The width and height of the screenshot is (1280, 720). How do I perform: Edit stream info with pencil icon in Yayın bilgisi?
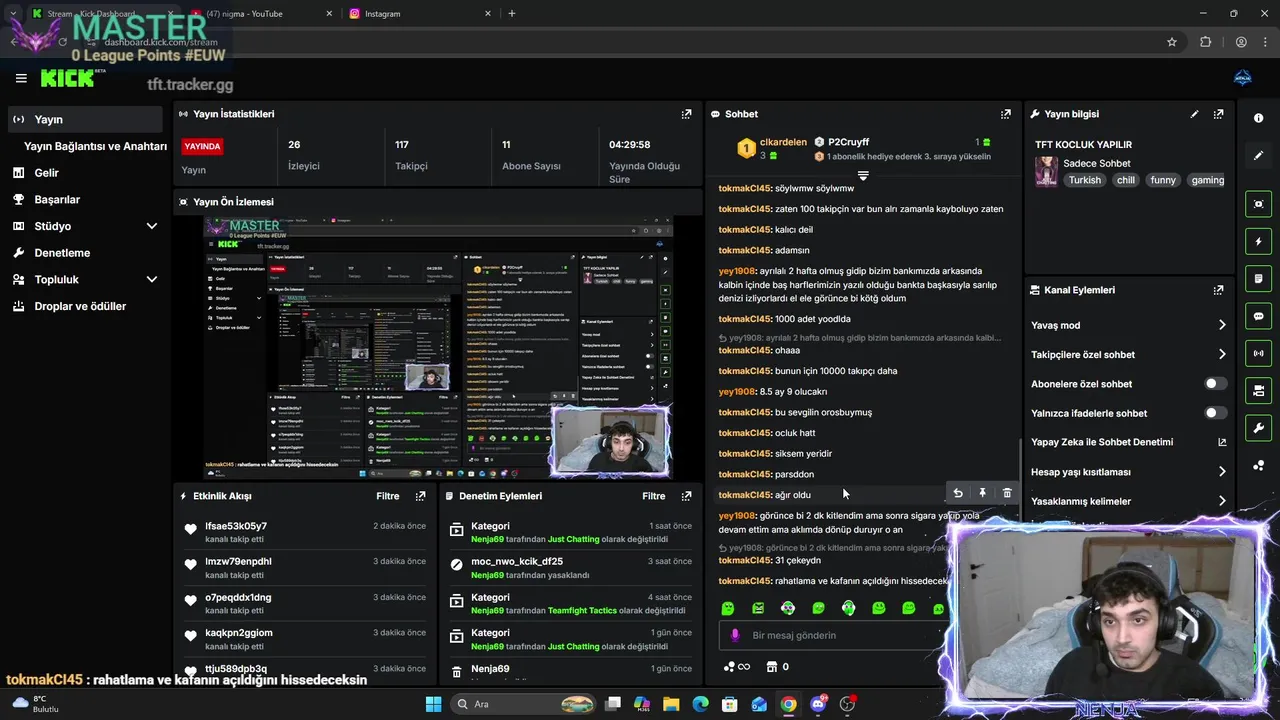click(x=1194, y=114)
